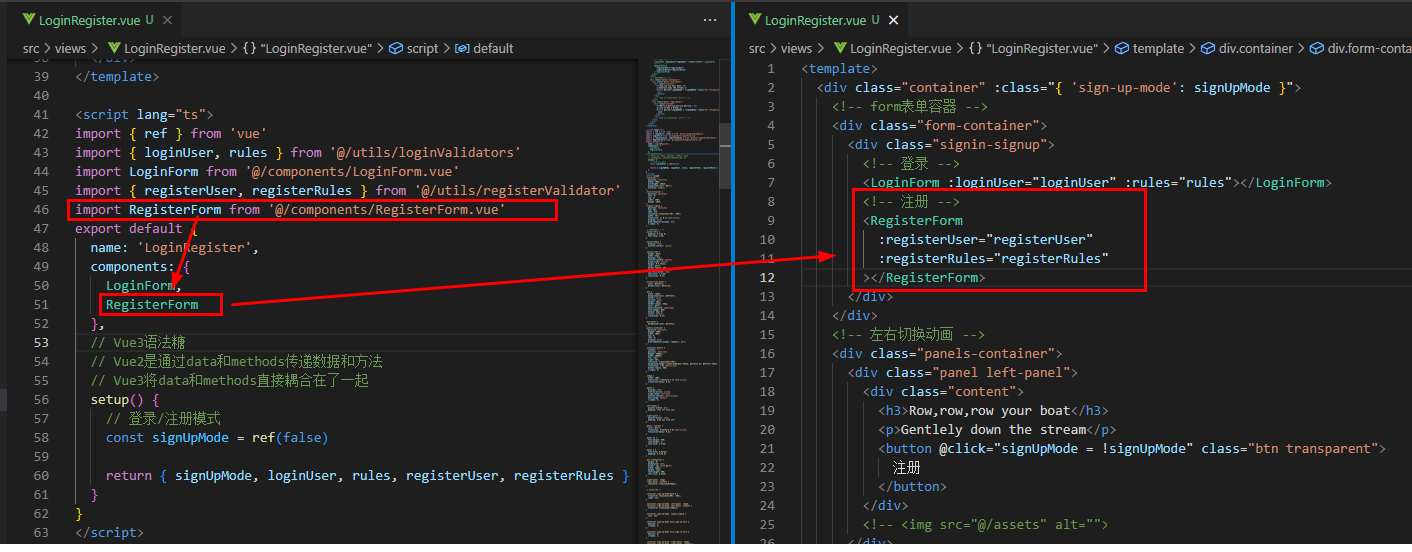The height and width of the screenshot is (552, 1412).
Task: Close the right pane LoginRegister.vue tab
Action: pos(894,19)
